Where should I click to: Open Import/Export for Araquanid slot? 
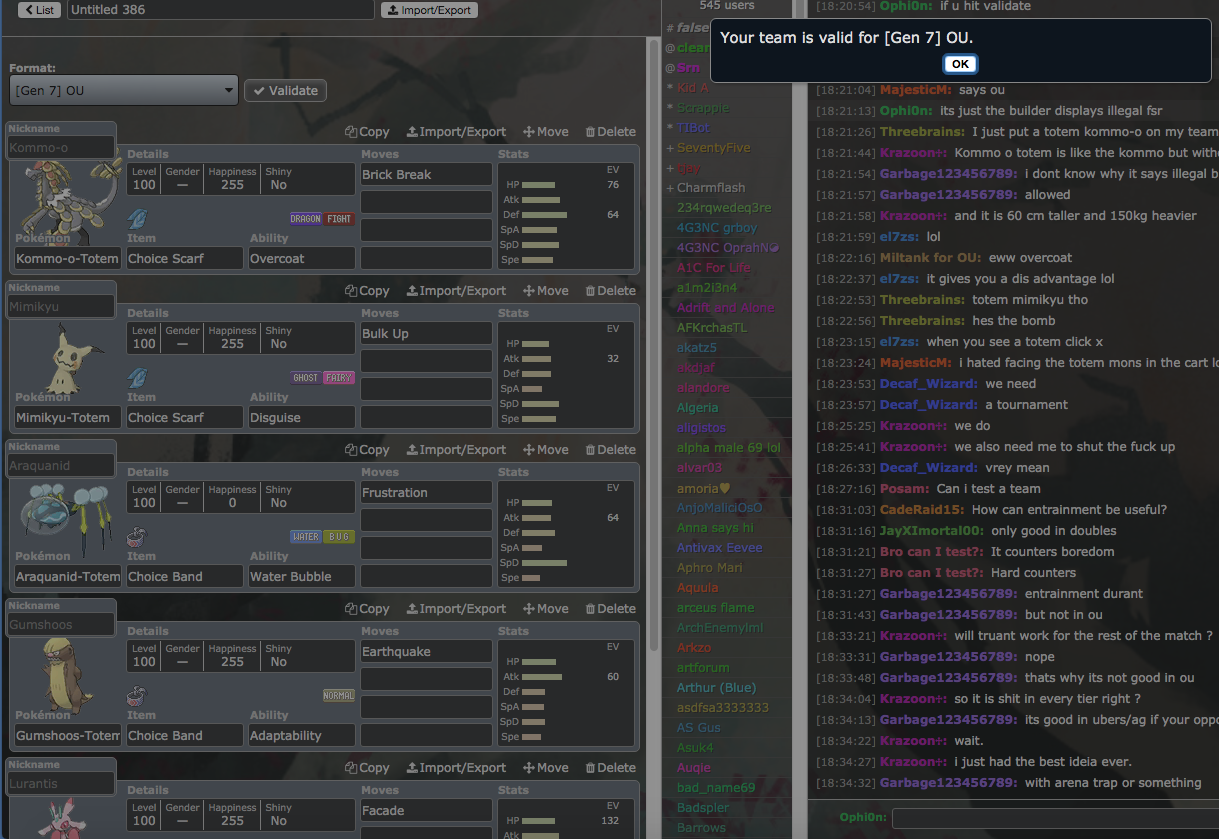[456, 450]
